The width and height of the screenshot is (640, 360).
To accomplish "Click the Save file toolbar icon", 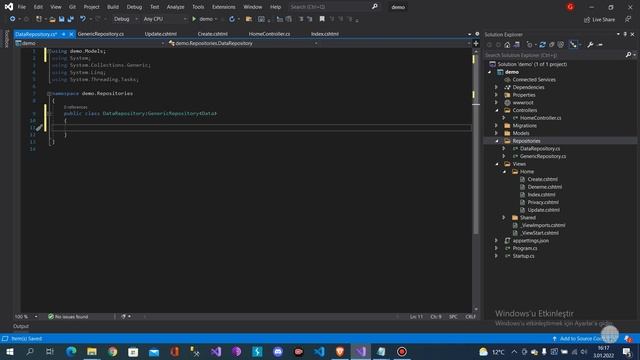I will coord(62,19).
